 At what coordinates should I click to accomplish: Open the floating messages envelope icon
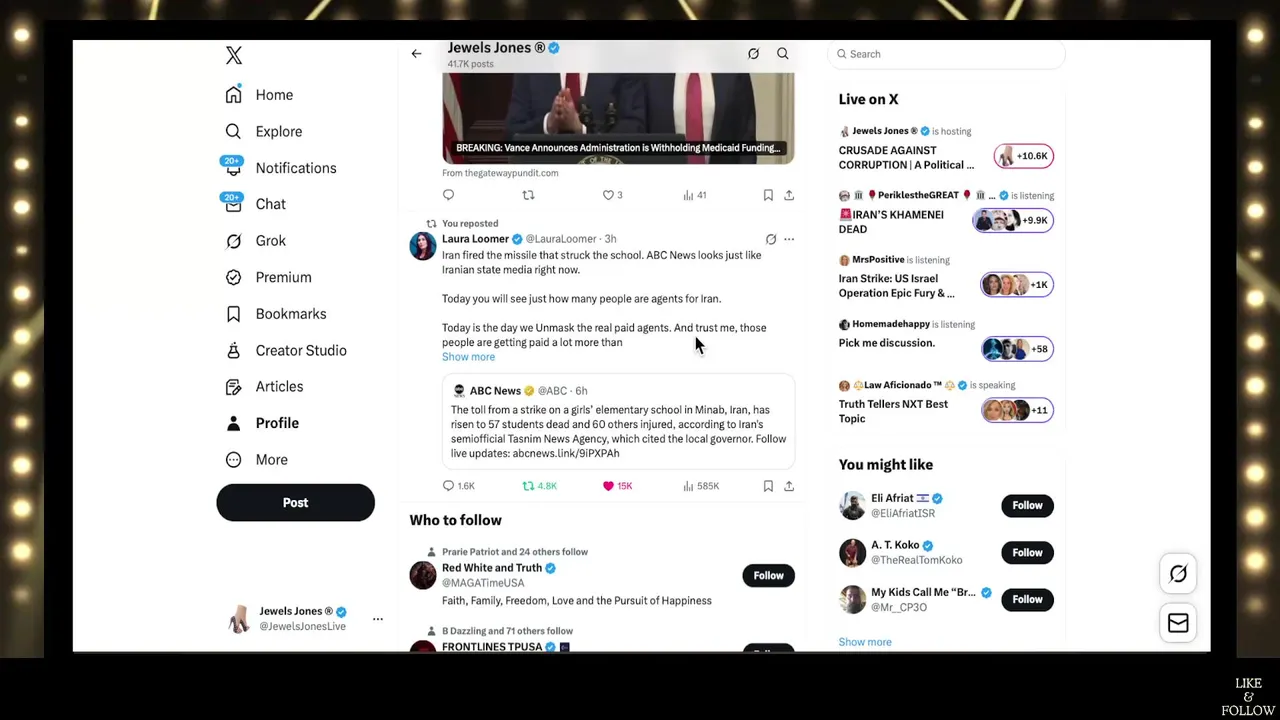point(1178,623)
